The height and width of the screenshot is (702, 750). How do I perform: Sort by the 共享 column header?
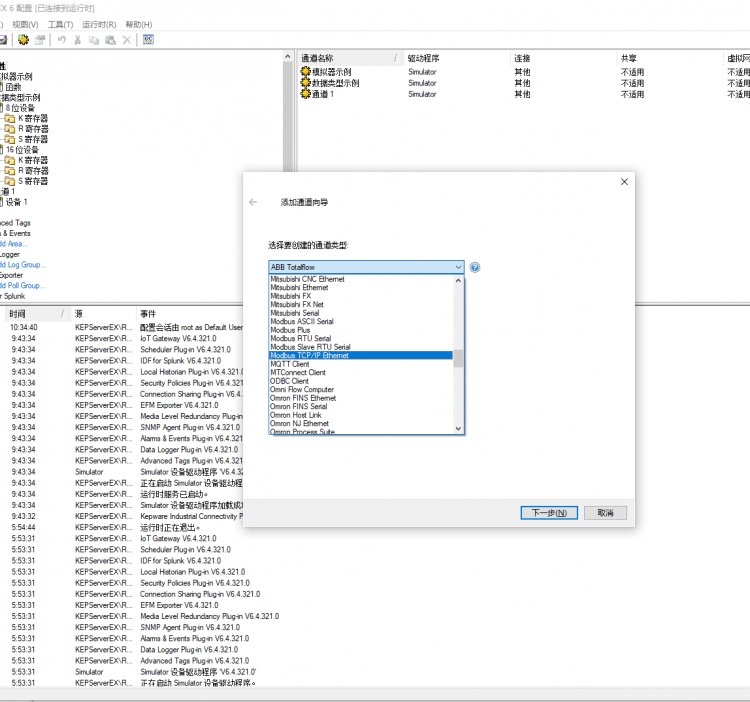click(x=670, y=58)
